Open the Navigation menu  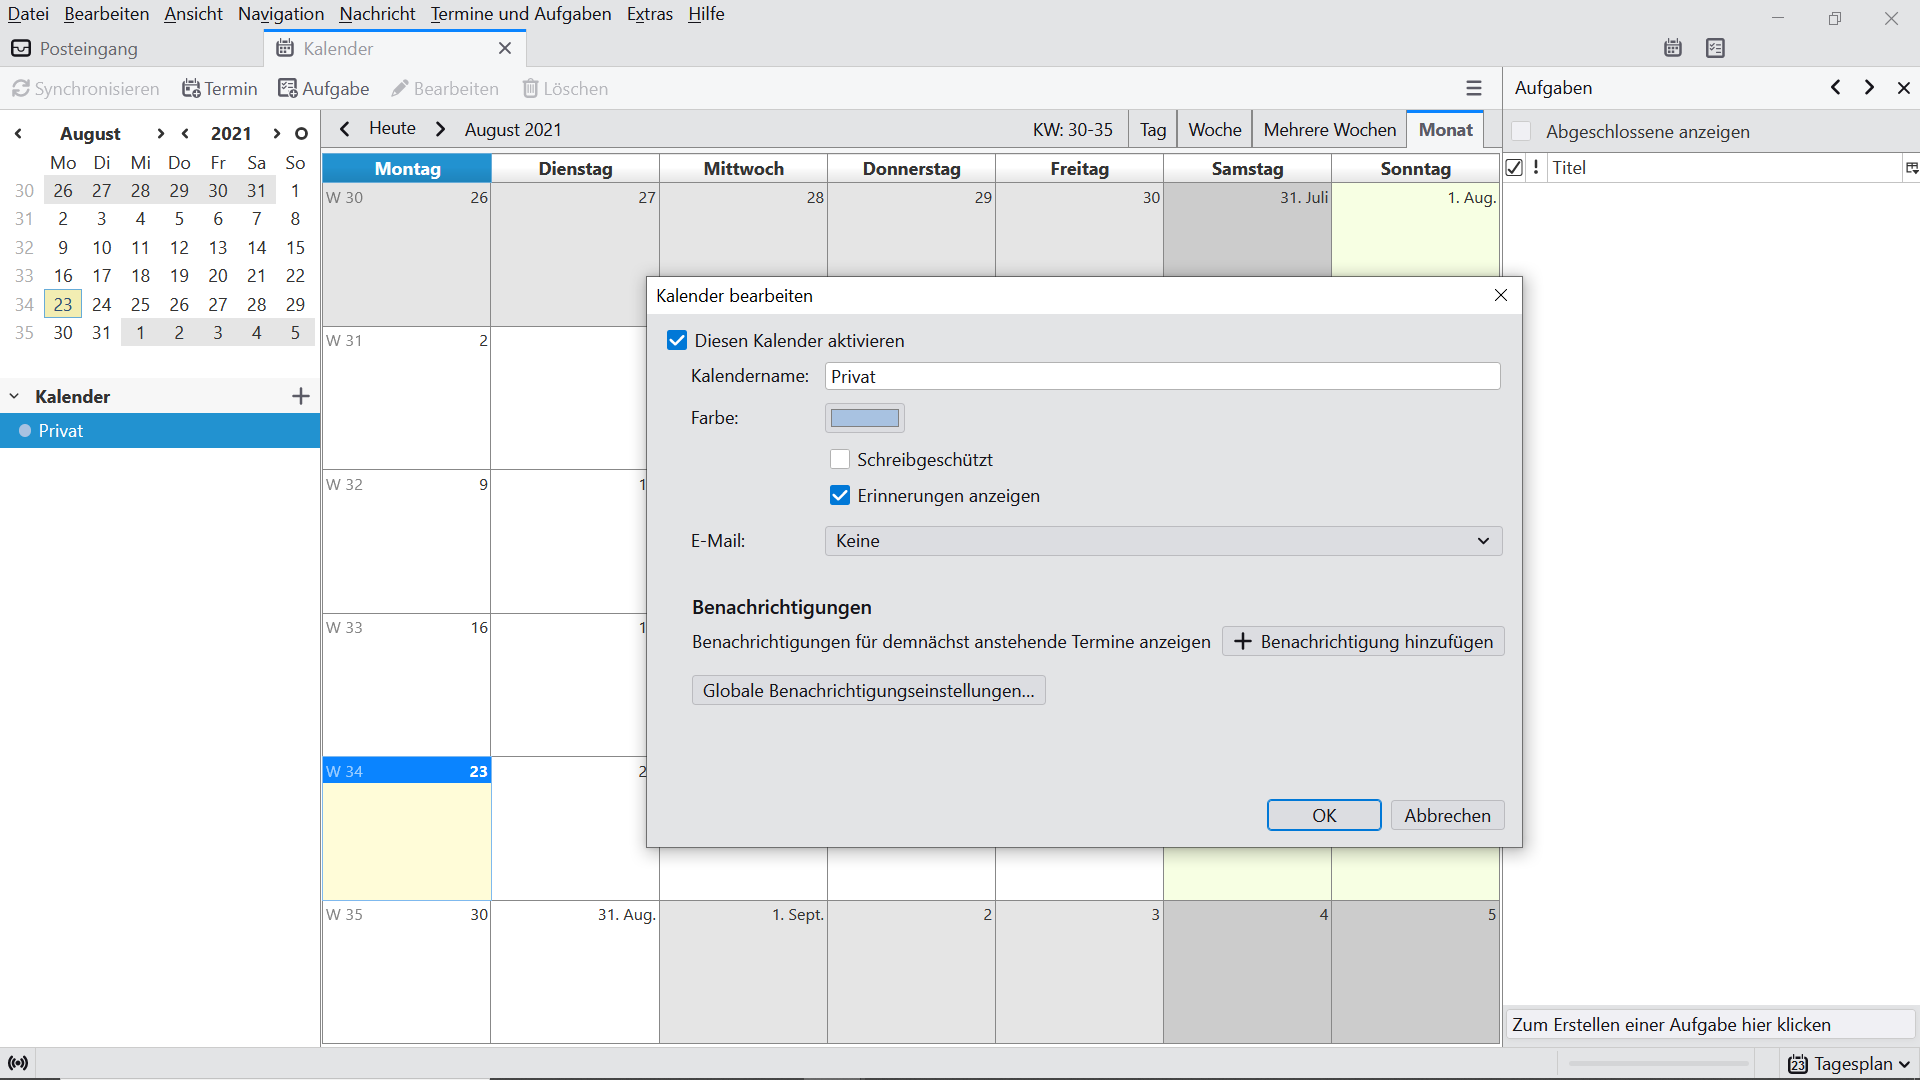click(281, 14)
